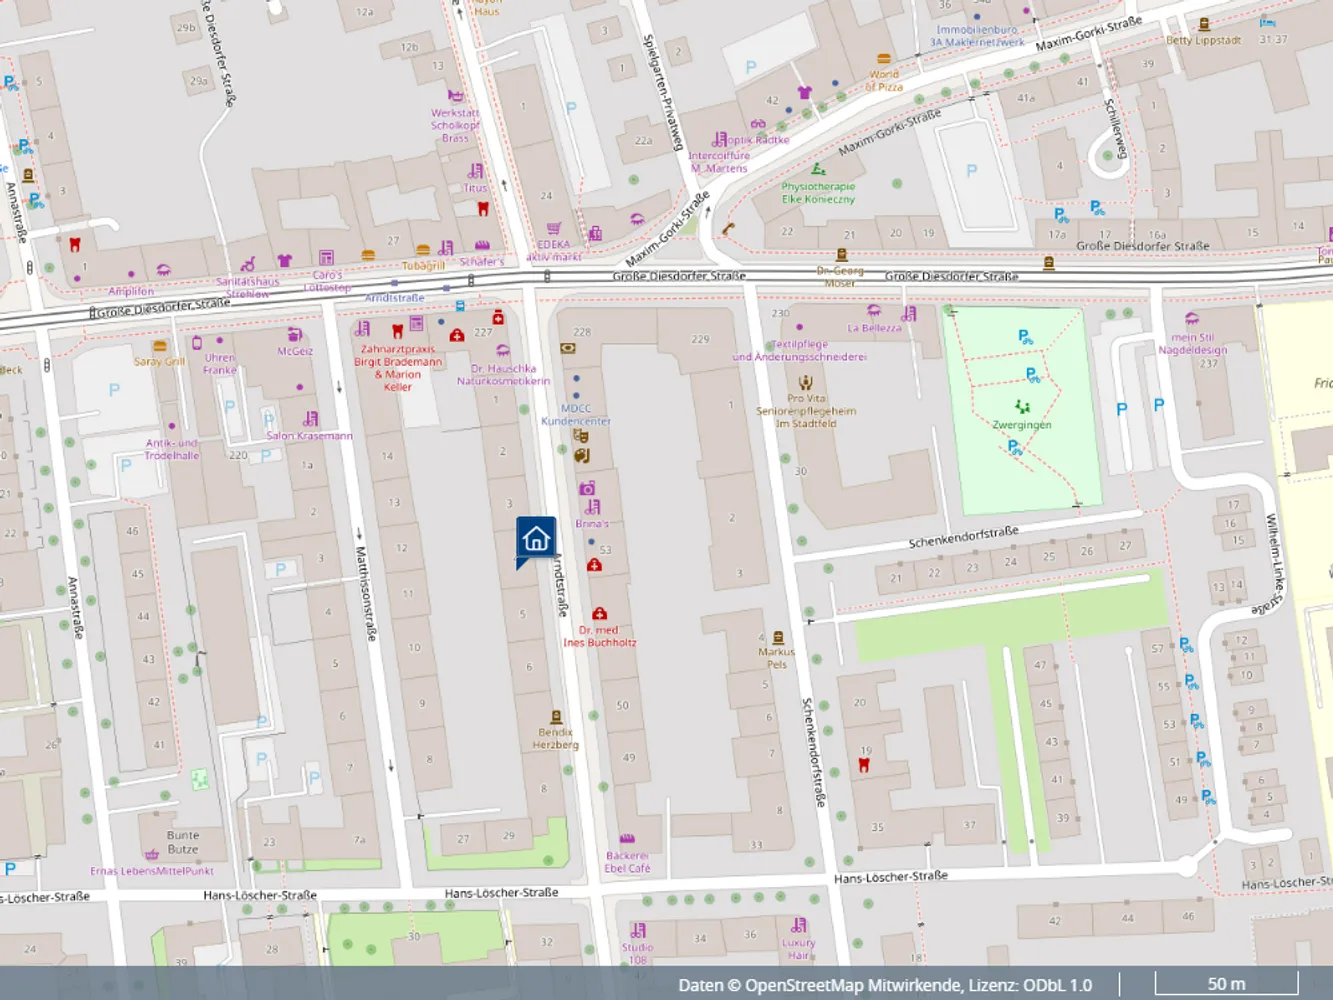The height and width of the screenshot is (1000, 1333).
Task: Click the EDEKA aktiv markt shopping cart icon
Action: point(553,228)
